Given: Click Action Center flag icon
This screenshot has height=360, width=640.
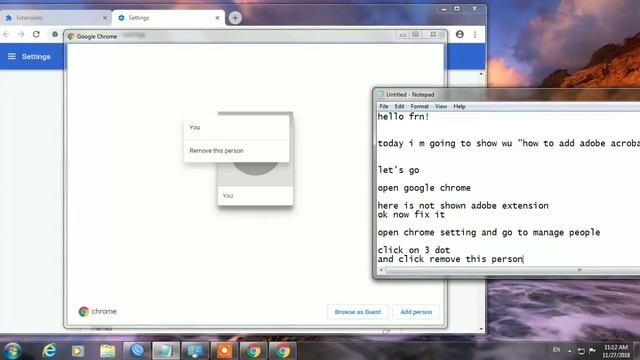Looking at the screenshot, I should [x=592, y=350].
